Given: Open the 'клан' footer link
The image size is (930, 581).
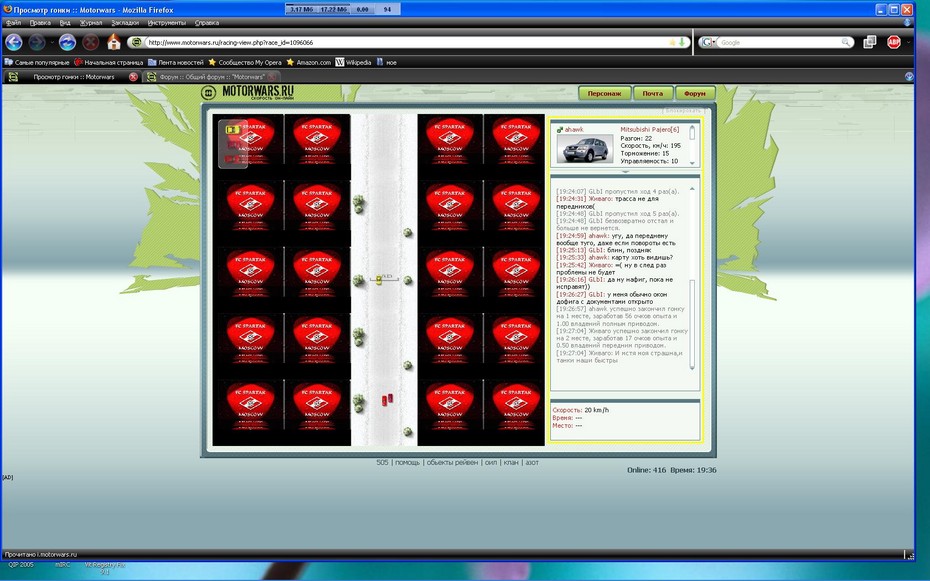Looking at the screenshot, I should (x=511, y=462).
